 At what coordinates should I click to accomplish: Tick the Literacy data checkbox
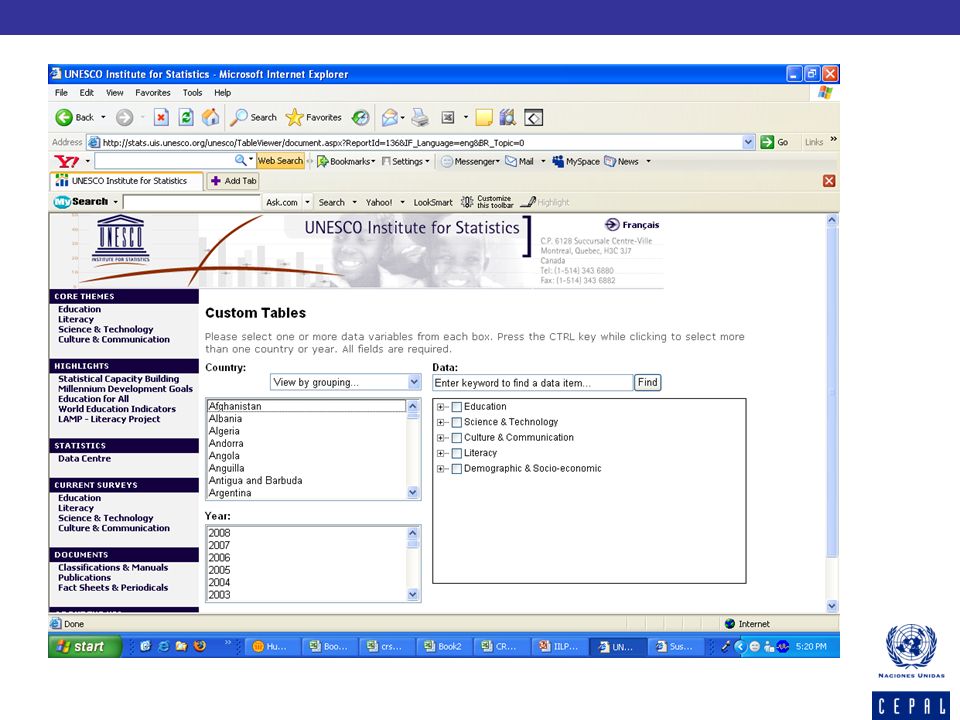pos(456,453)
